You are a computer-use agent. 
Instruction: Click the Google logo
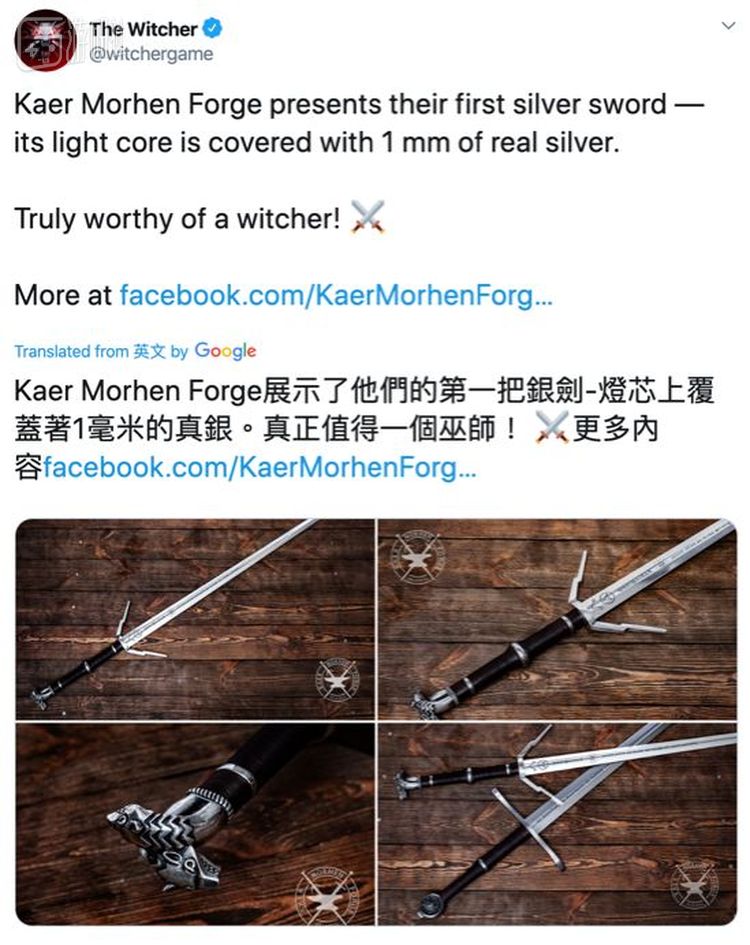point(225,351)
